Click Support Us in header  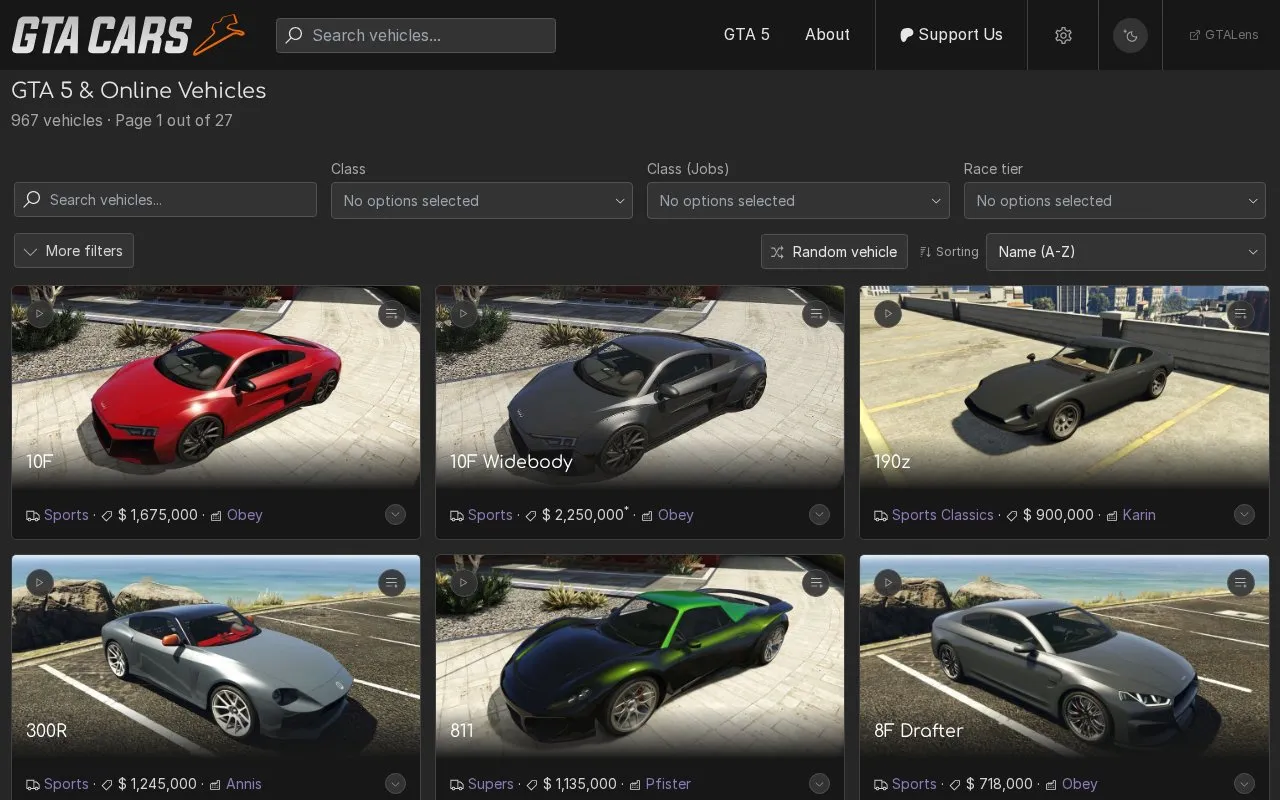tap(951, 35)
